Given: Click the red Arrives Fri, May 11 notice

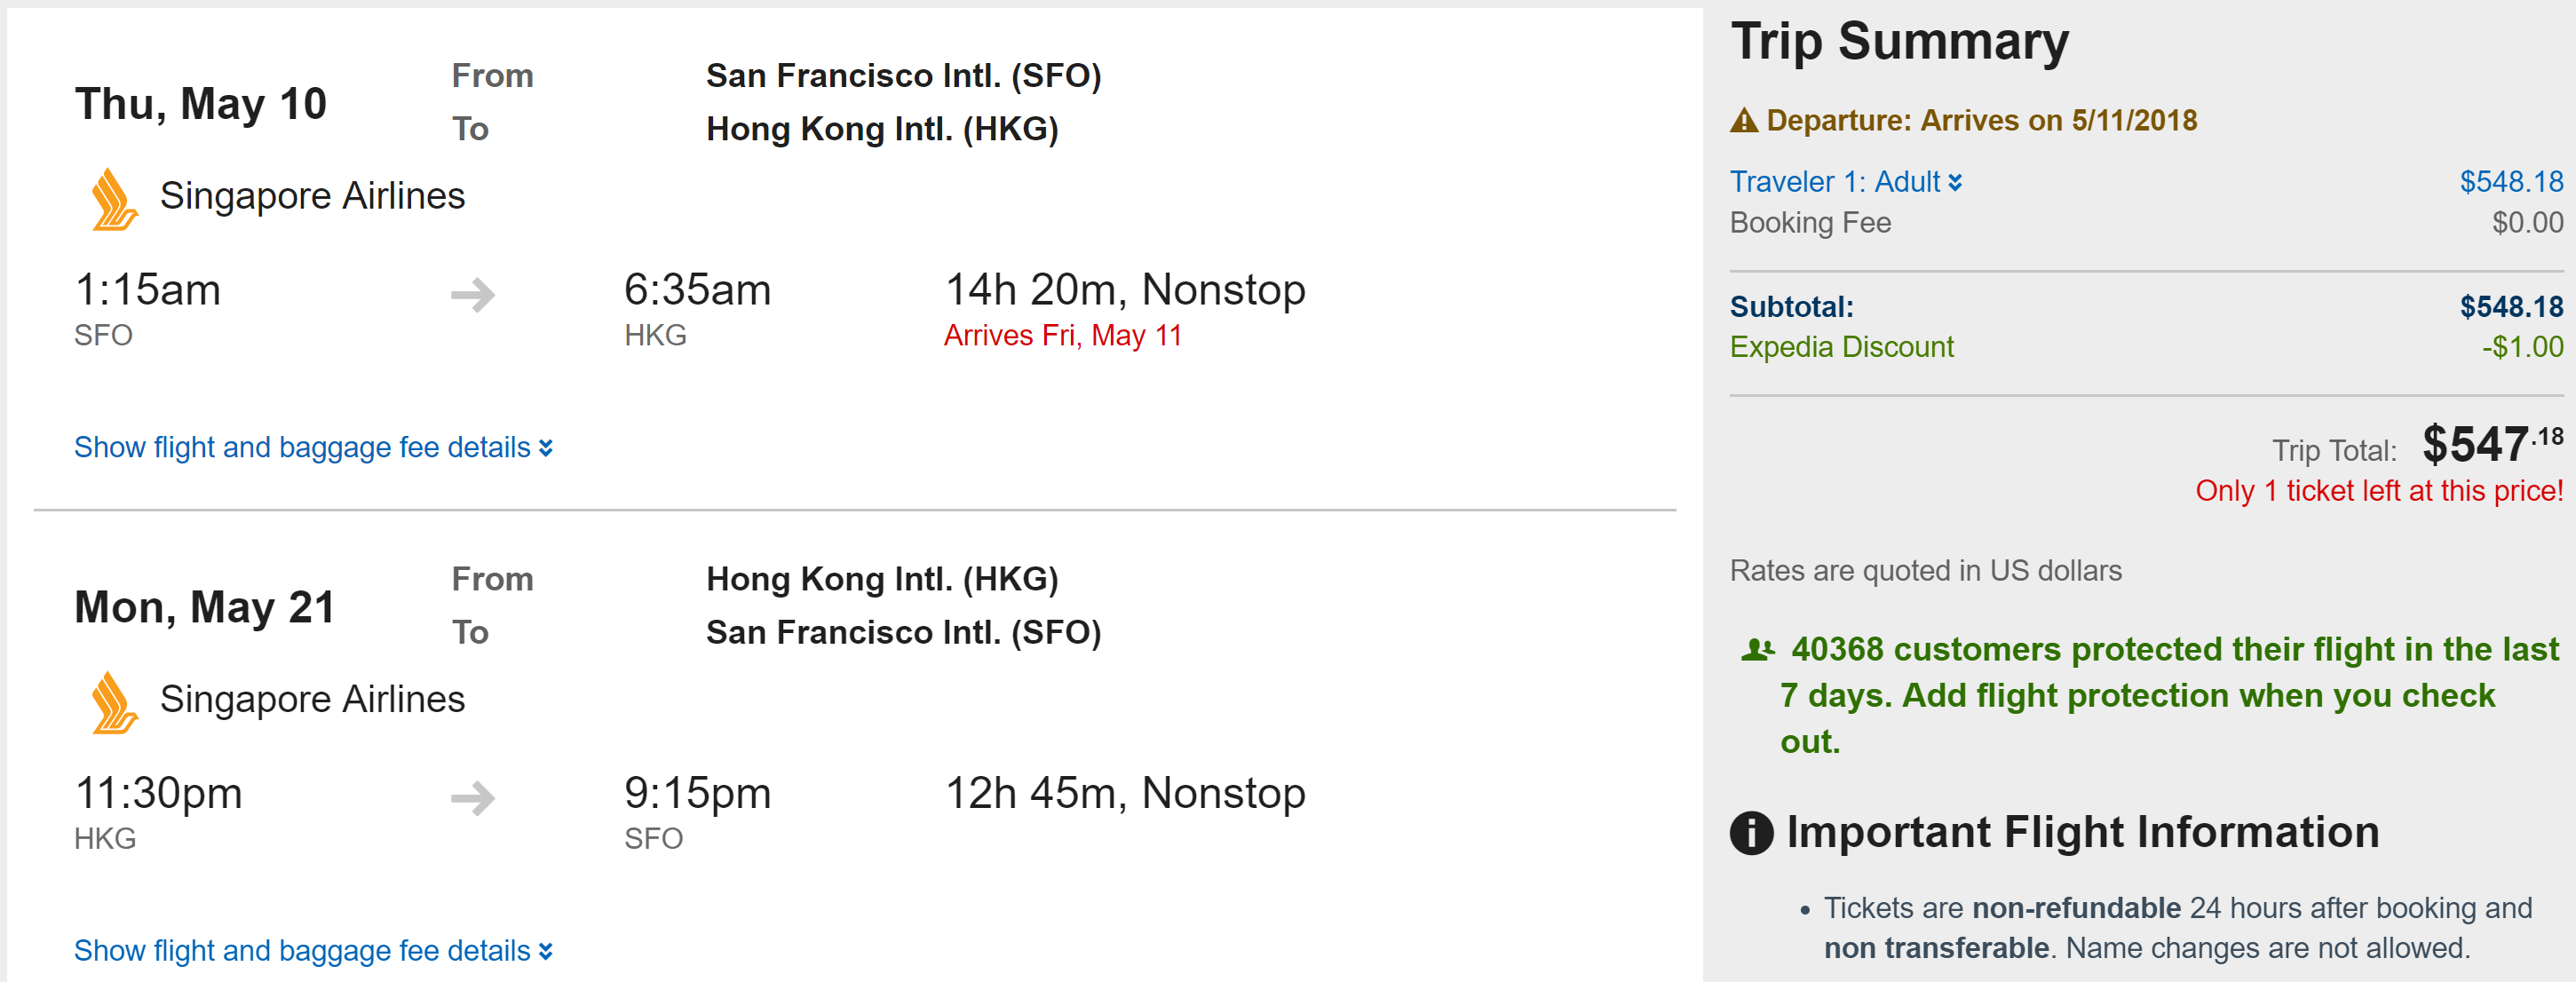Looking at the screenshot, I should point(1062,335).
